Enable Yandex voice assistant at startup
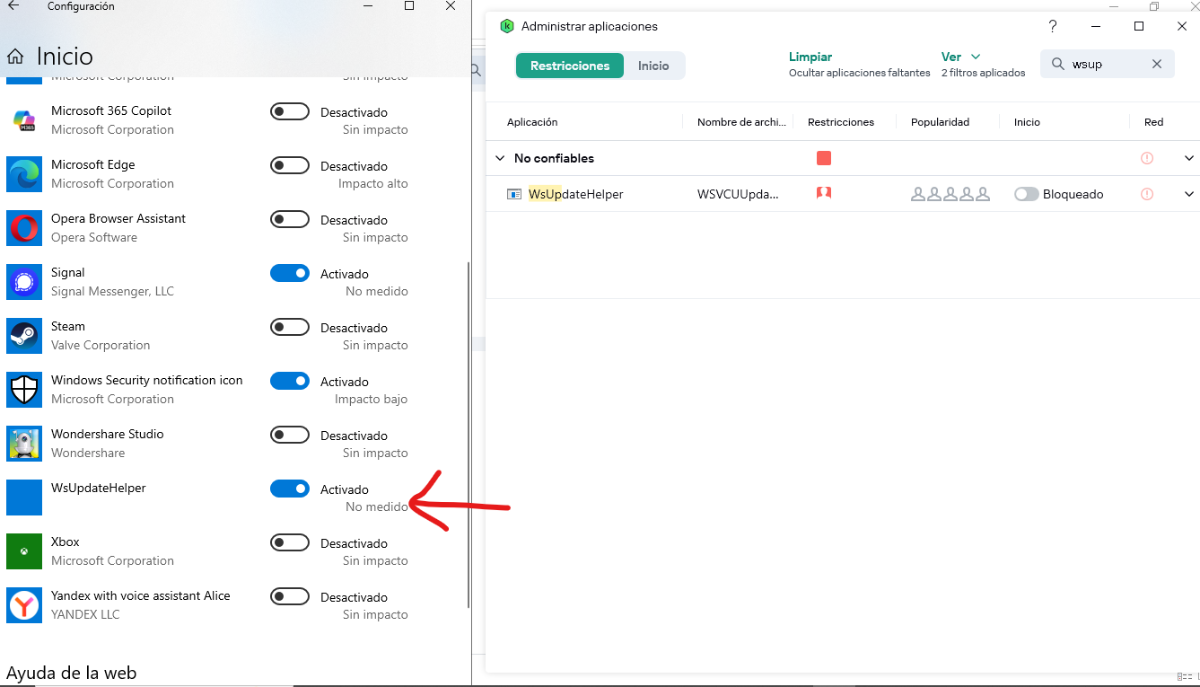 (x=290, y=597)
